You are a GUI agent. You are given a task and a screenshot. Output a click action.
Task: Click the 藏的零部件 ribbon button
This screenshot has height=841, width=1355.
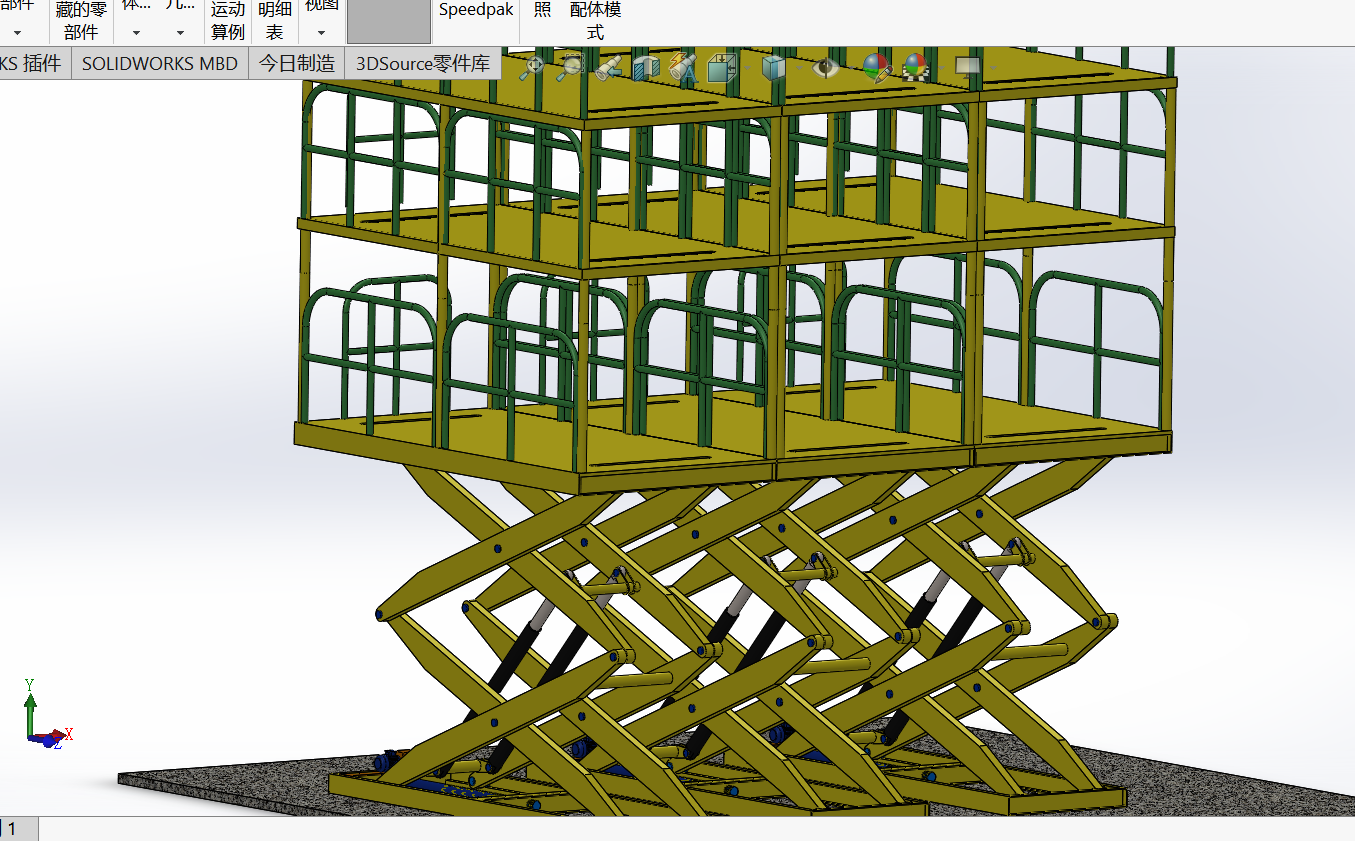[x=81, y=20]
